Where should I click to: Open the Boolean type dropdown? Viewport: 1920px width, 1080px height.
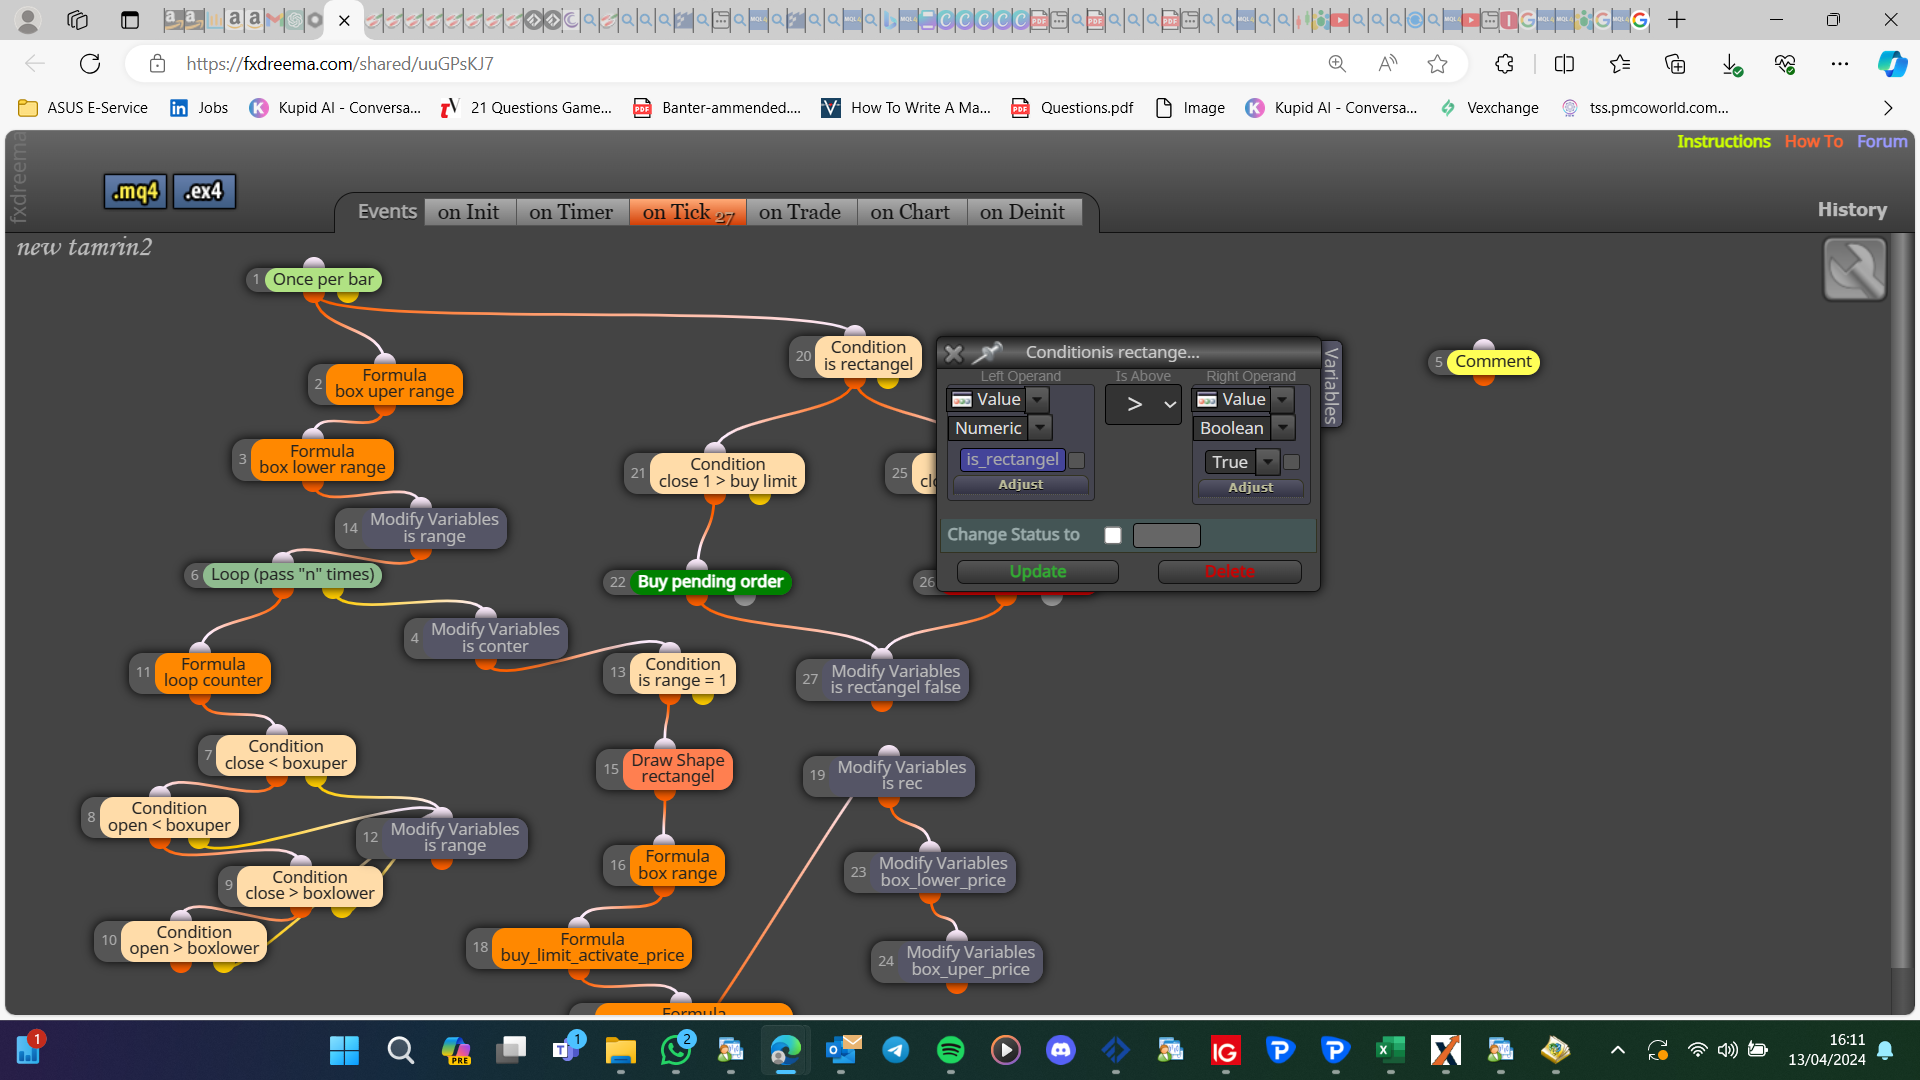point(1245,428)
